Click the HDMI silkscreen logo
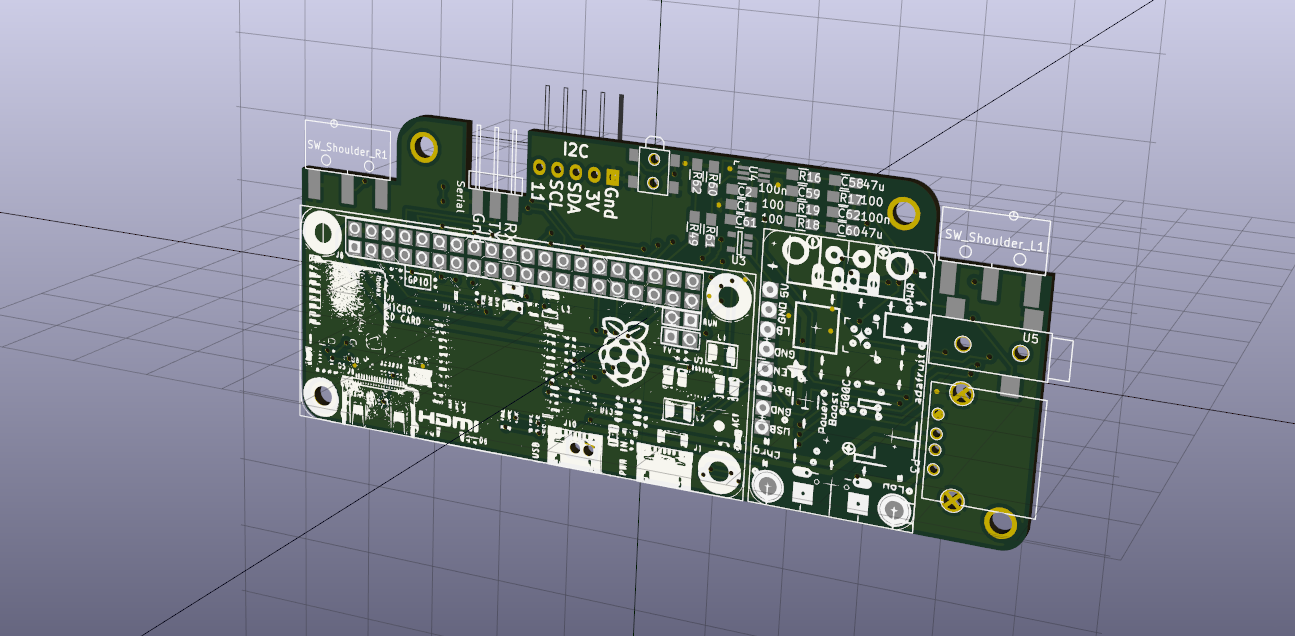 pyautogui.click(x=447, y=422)
